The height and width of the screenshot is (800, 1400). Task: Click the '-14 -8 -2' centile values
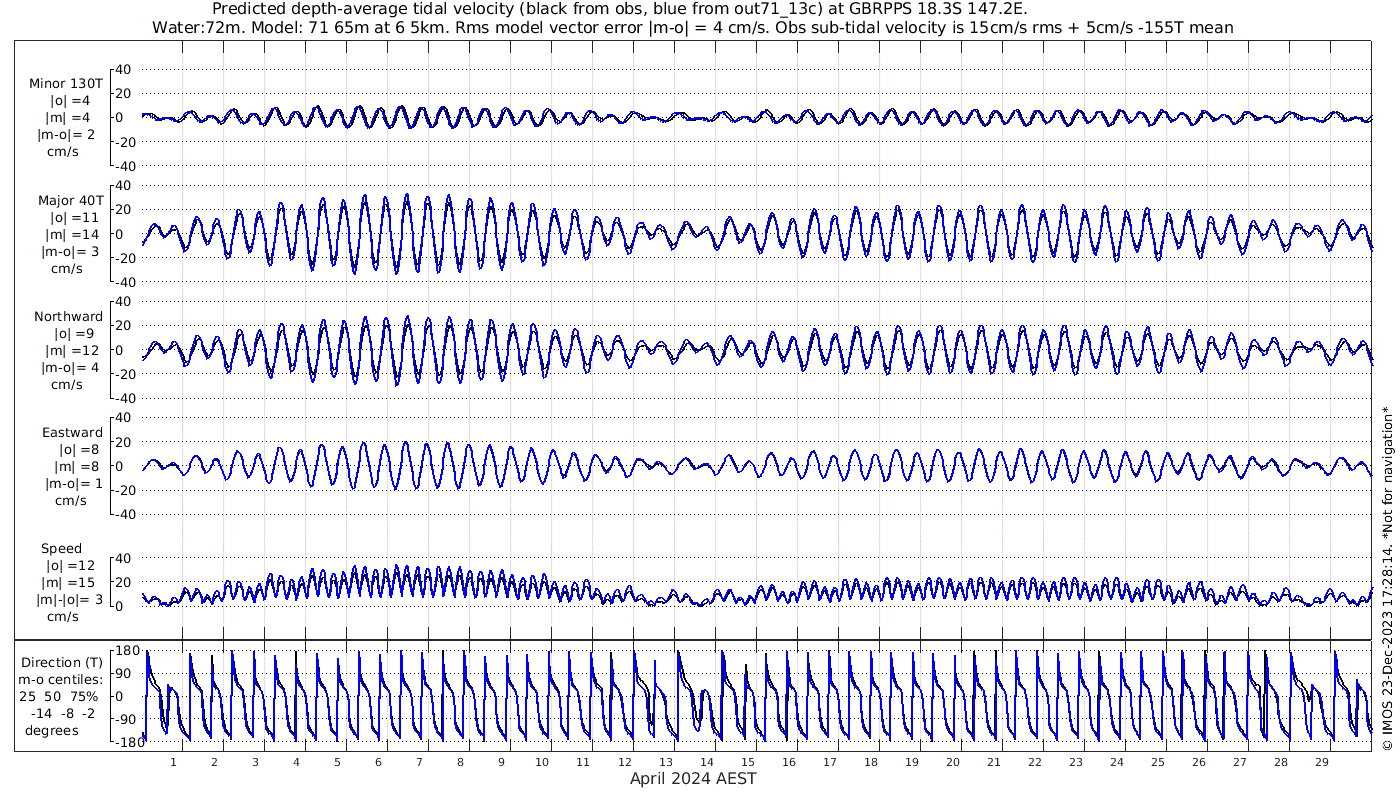(x=65, y=713)
